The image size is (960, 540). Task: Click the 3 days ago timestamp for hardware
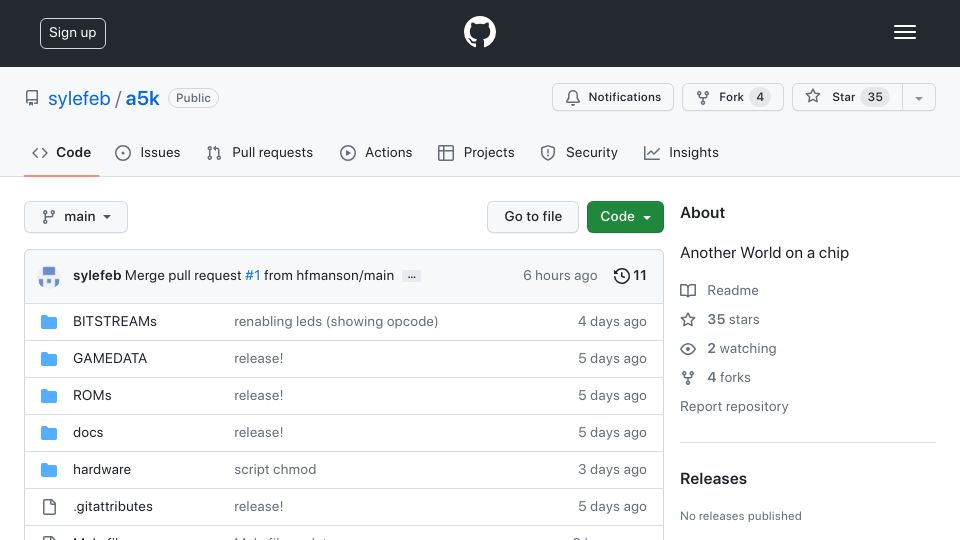(612, 470)
